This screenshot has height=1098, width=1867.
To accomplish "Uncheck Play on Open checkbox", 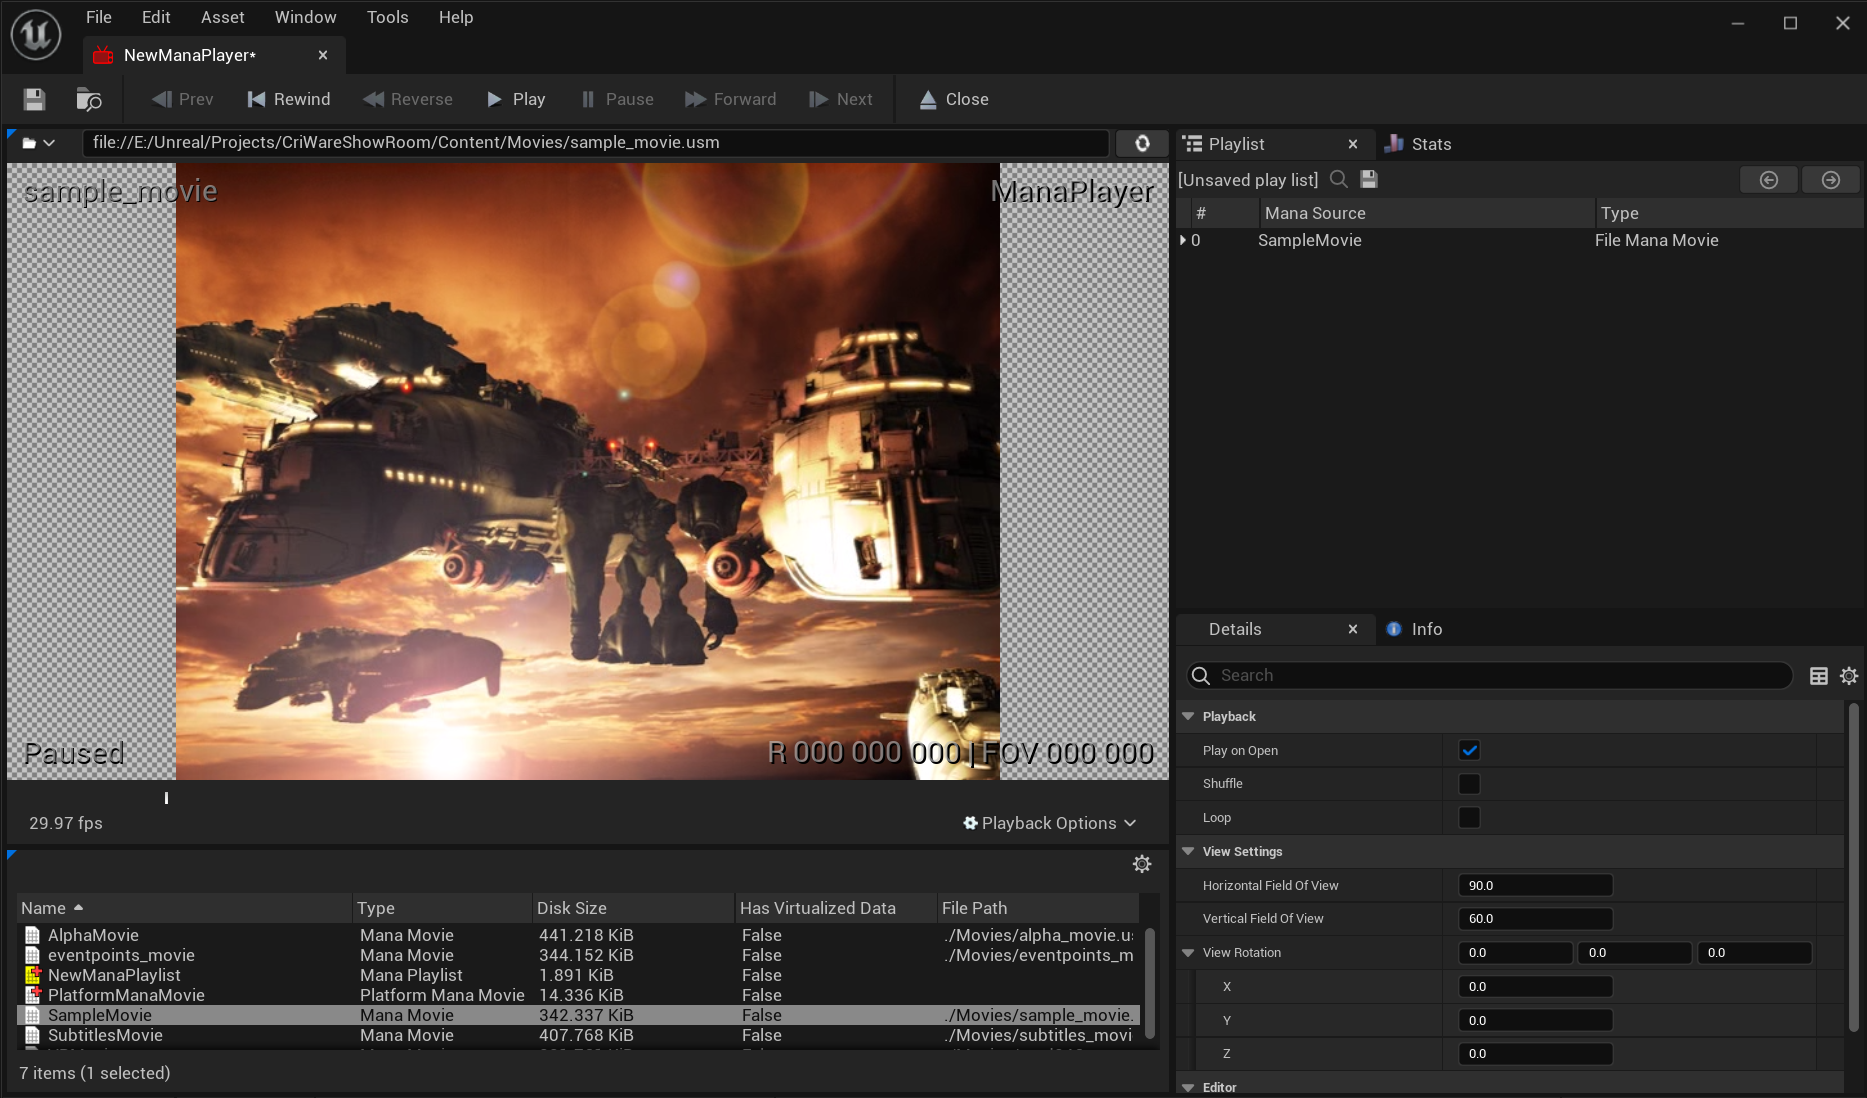I will tap(1469, 750).
